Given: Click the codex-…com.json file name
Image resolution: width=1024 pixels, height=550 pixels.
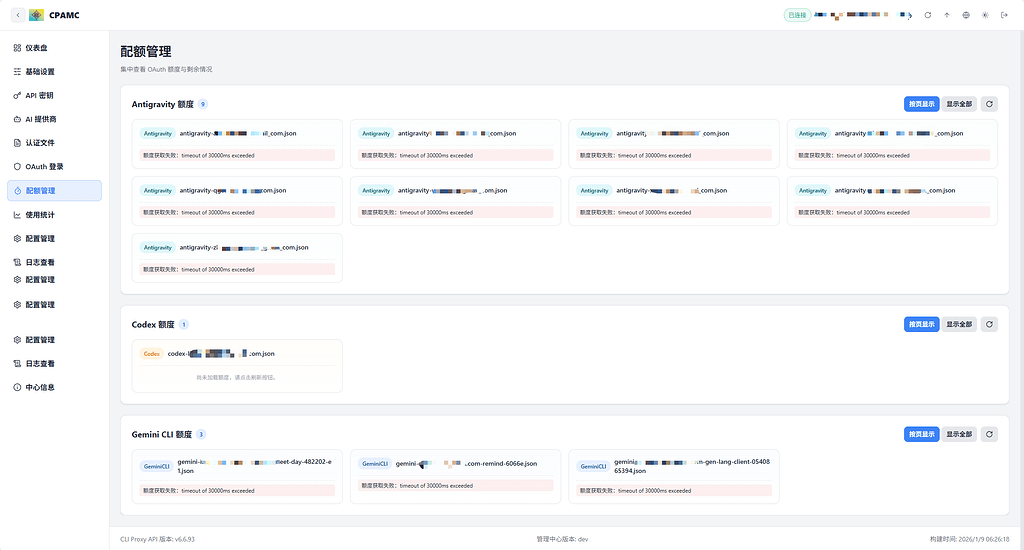Looking at the screenshot, I should (x=221, y=353).
